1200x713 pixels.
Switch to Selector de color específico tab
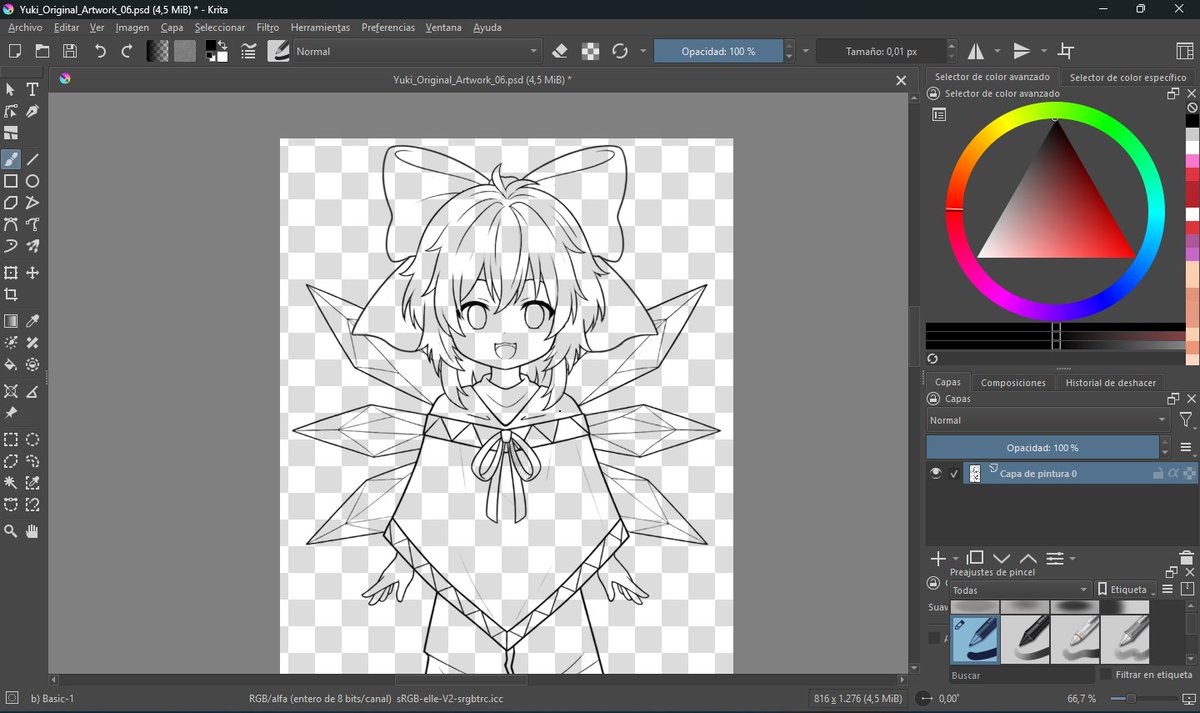point(1128,77)
